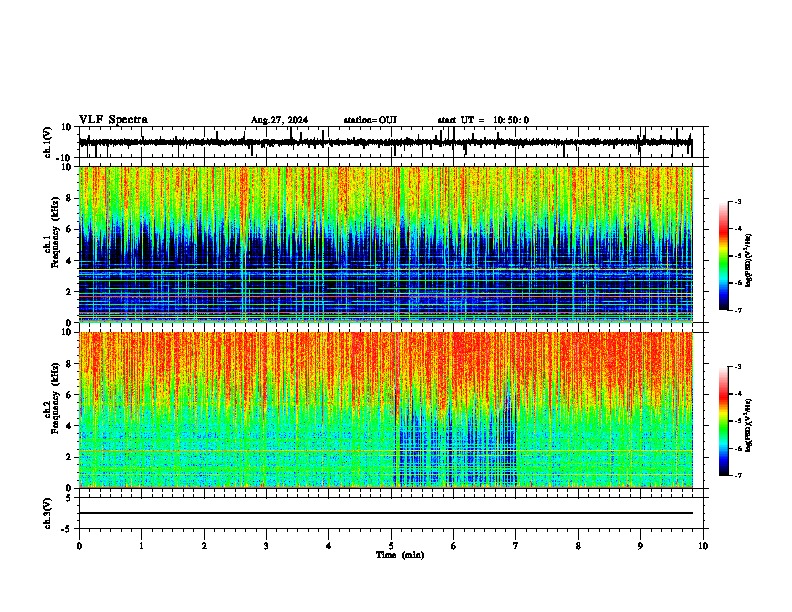This screenshot has width=792, height=612.
Task: Select the ch.2 colorbar "log(PSD)(V²/Hz)" label
Action: pos(749,426)
